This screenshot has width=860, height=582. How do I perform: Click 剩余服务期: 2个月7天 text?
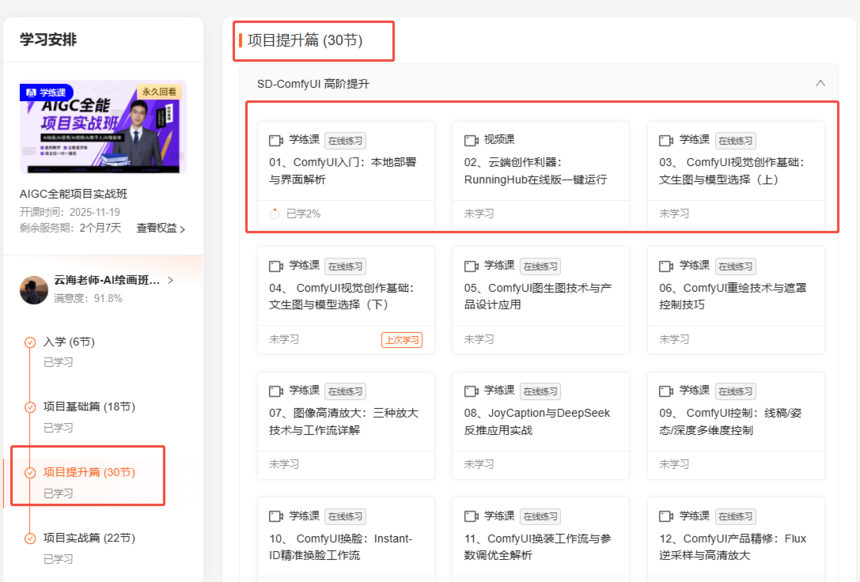(70, 228)
